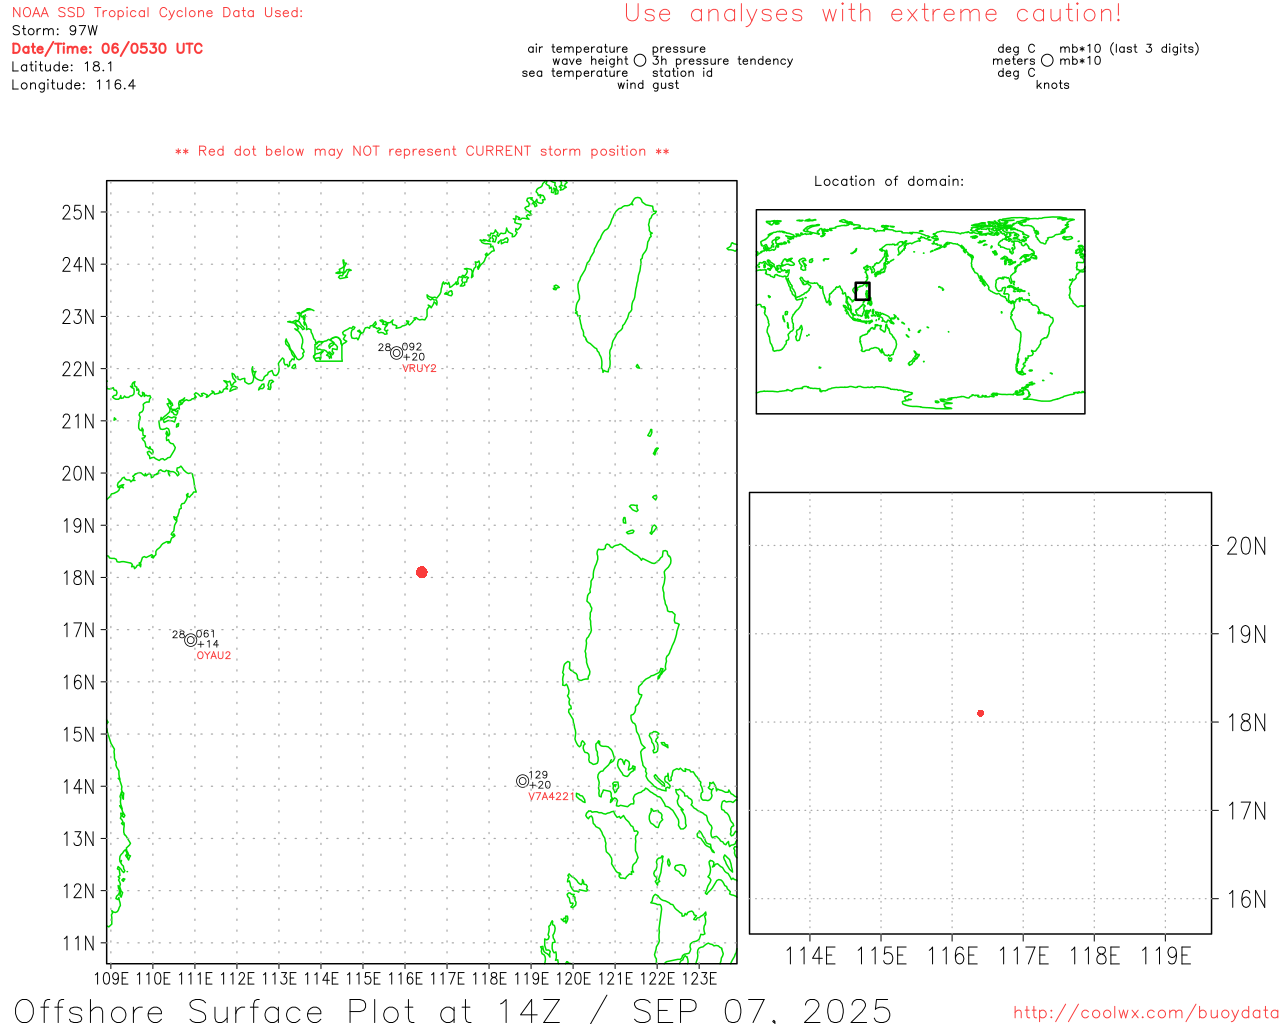Click the 114E label on the inset map

[810, 956]
